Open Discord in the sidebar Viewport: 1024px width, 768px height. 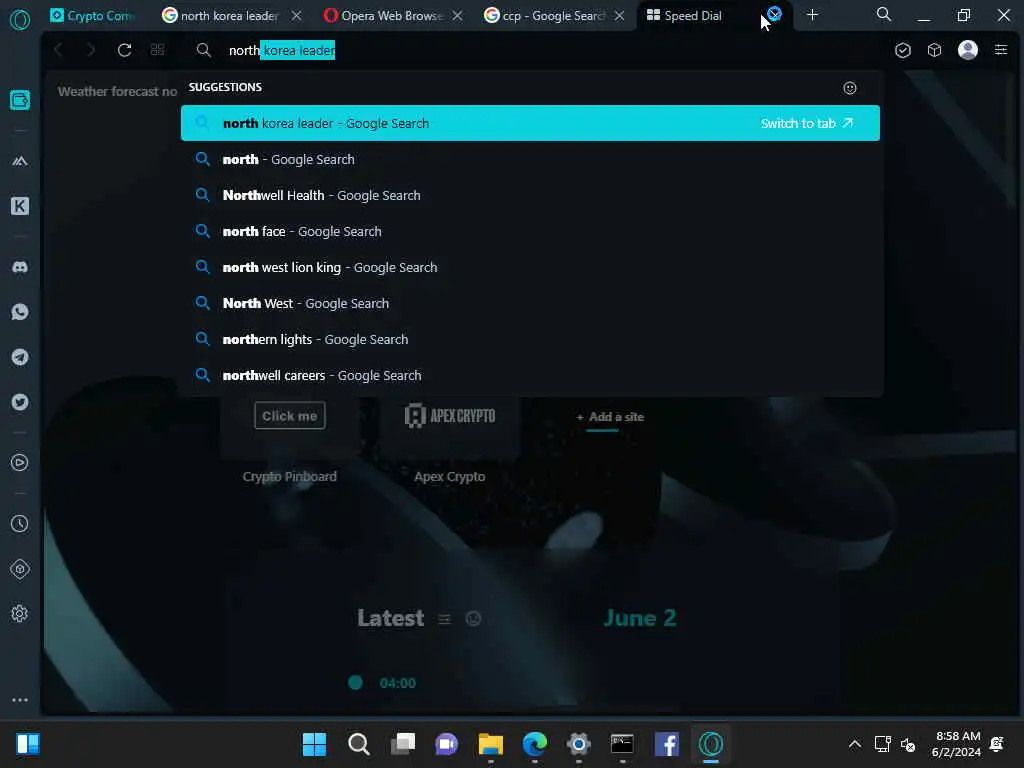pyautogui.click(x=20, y=267)
